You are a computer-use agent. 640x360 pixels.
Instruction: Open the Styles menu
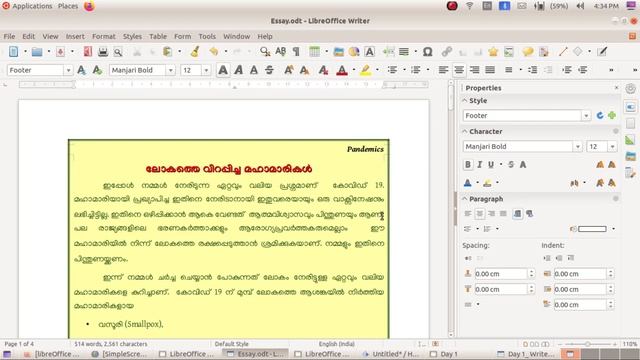tap(132, 36)
